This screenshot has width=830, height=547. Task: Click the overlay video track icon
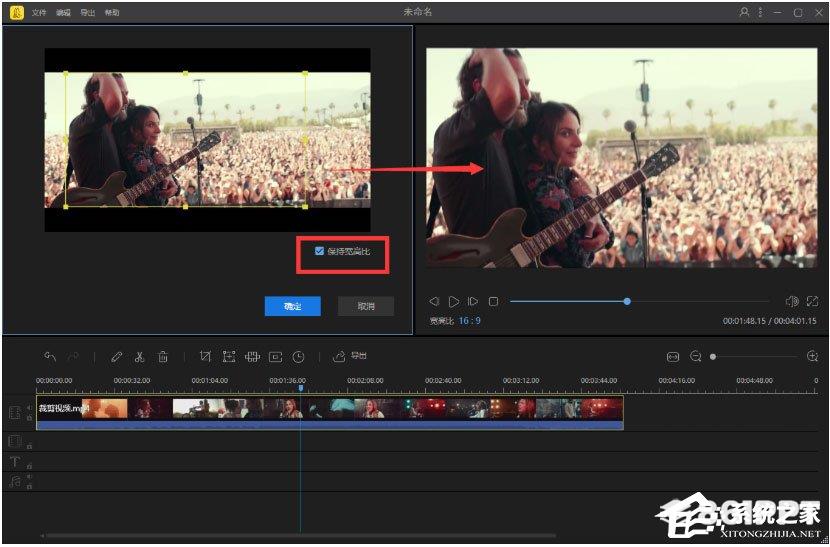[15, 441]
